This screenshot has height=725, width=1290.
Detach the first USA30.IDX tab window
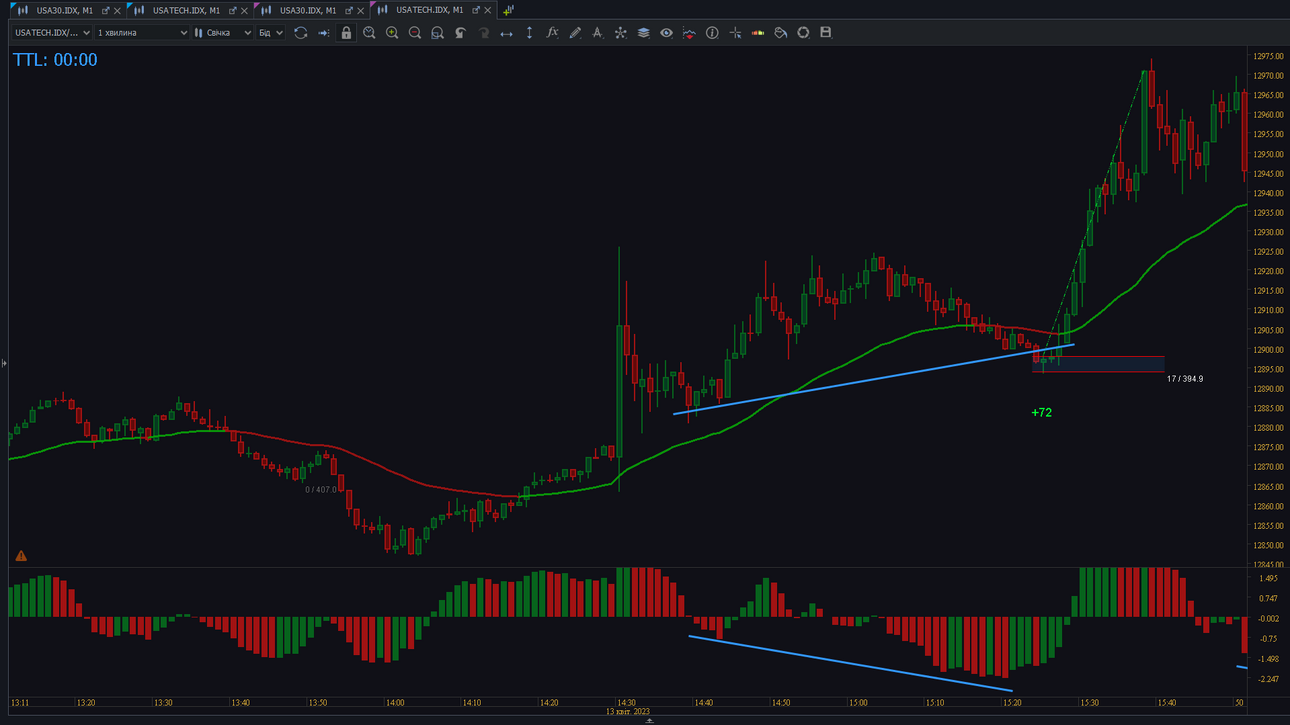106,11
